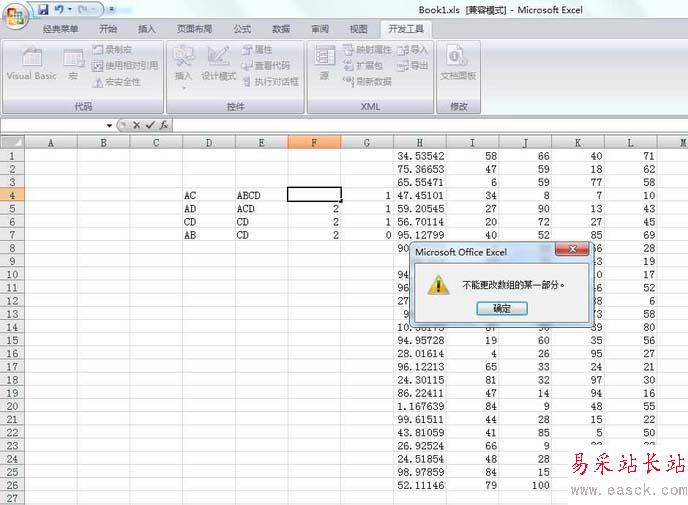Screen dimensions: 688x505
Task: Select the row 4 header
Action: [12, 195]
